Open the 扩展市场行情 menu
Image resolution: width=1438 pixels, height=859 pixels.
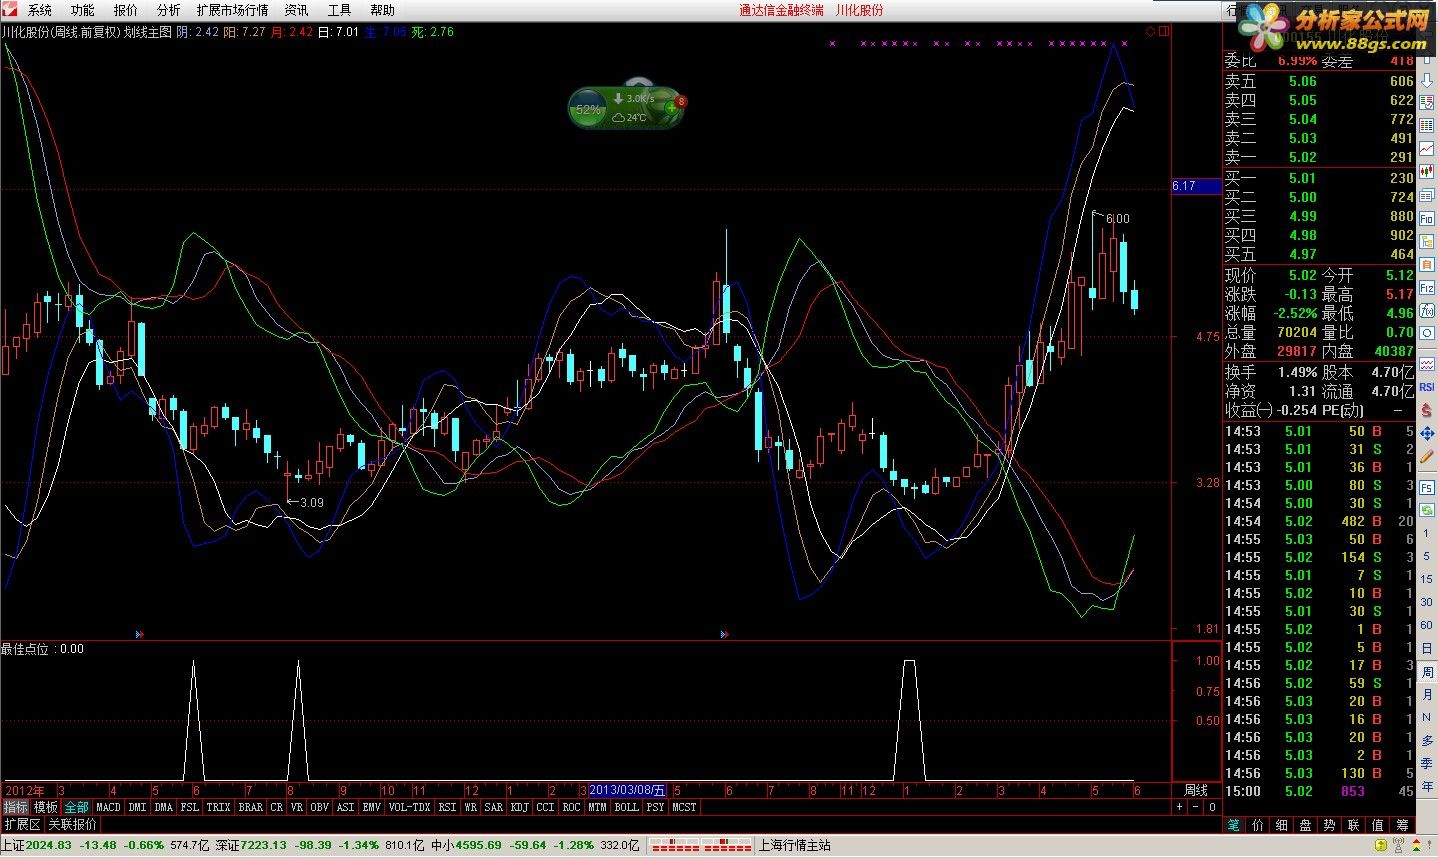coord(232,10)
